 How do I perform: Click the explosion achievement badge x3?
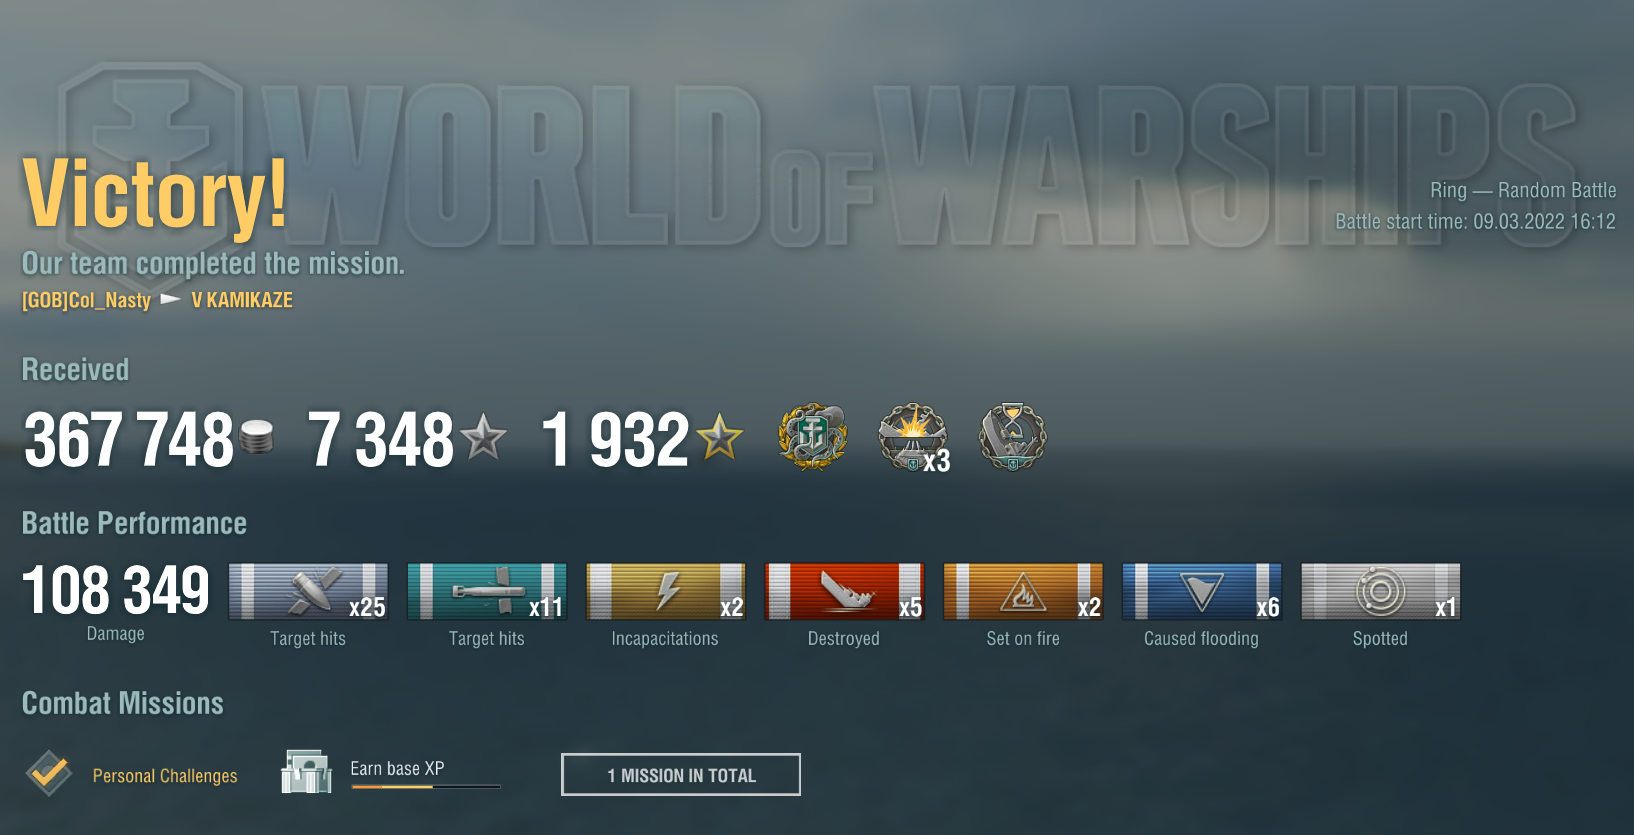point(913,437)
